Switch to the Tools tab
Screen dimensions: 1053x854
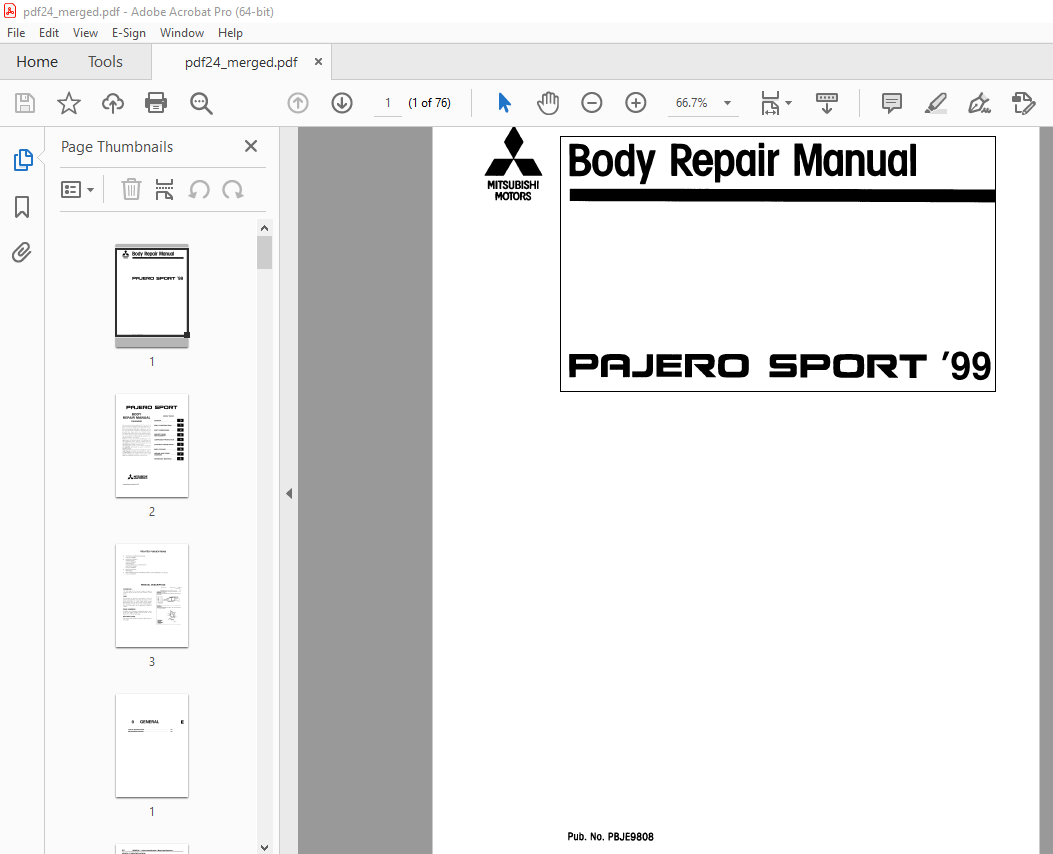coord(105,62)
